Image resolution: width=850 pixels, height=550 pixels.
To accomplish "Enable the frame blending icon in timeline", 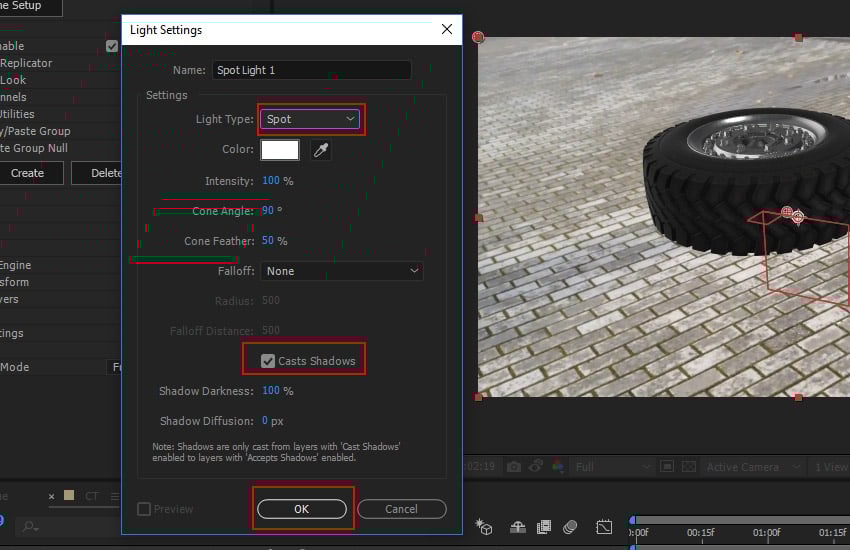I will [x=544, y=527].
